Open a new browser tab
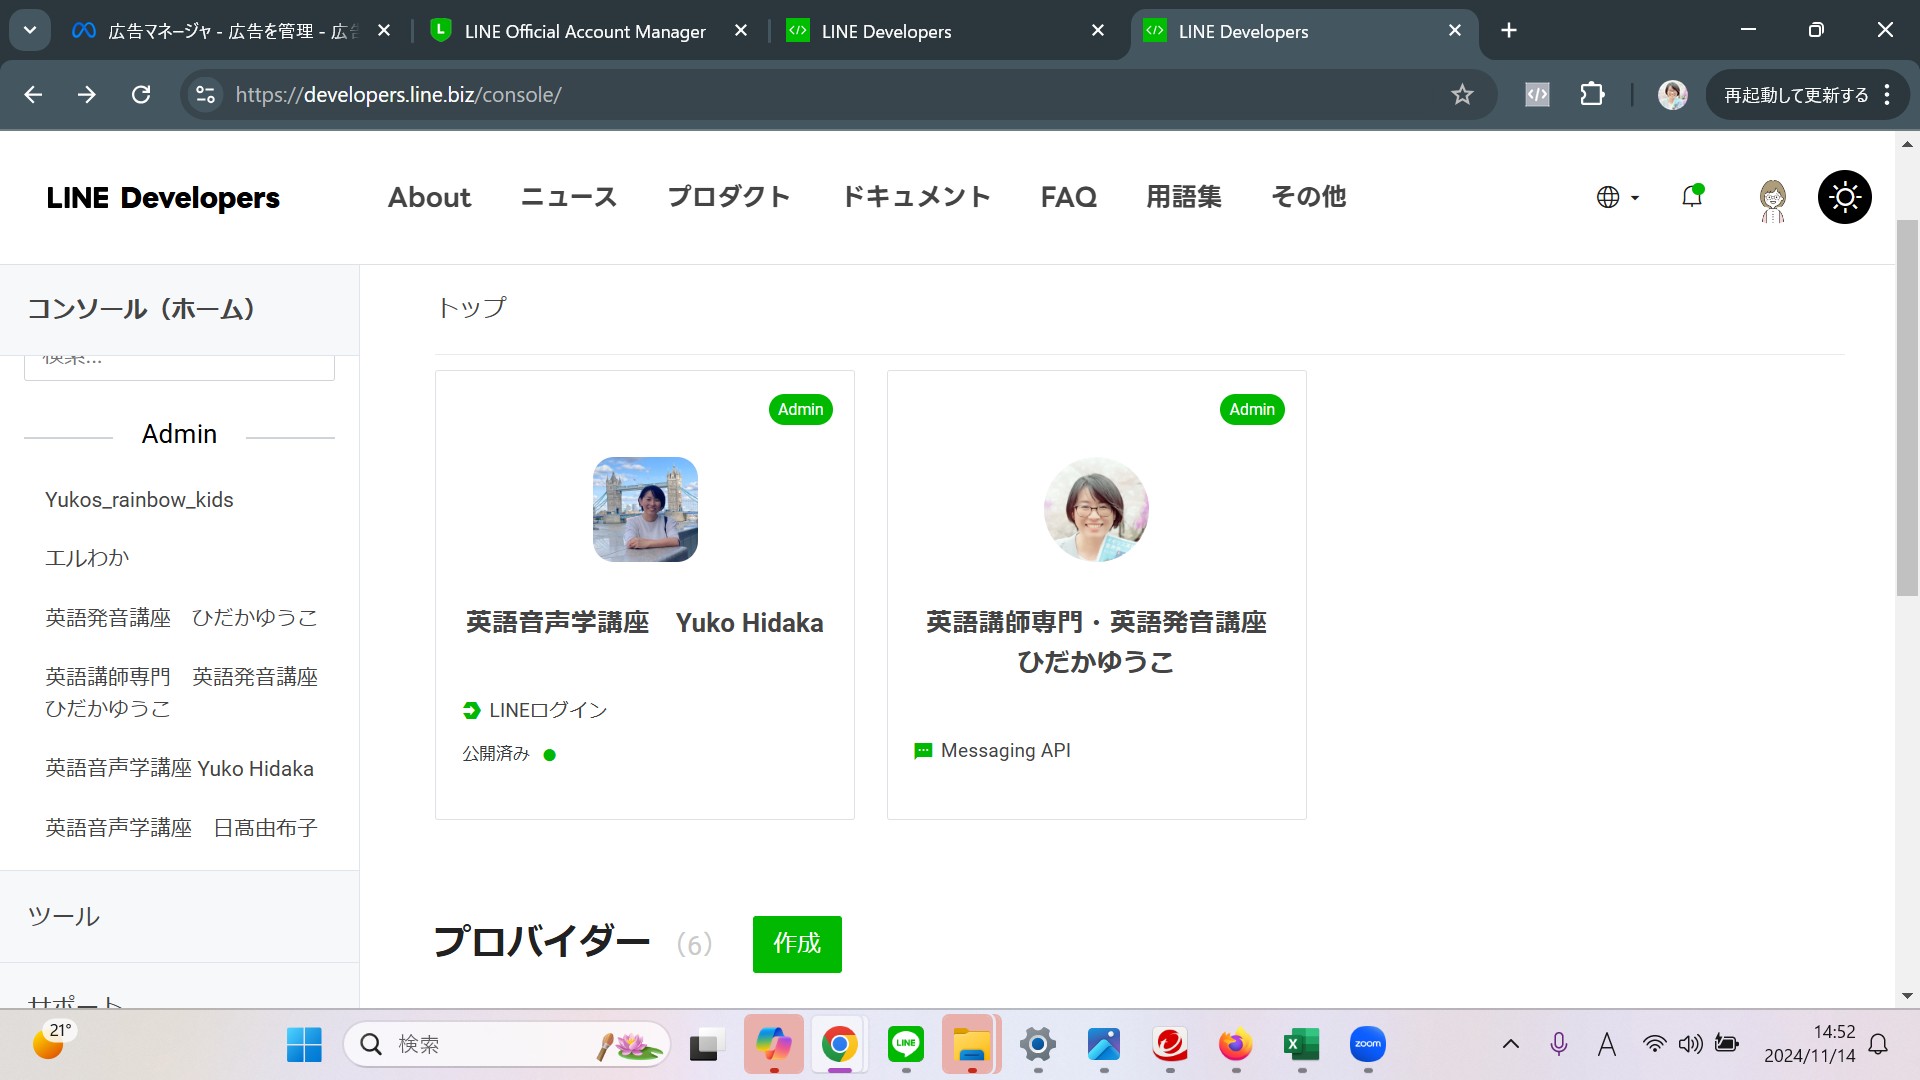This screenshot has width=1920, height=1080. [x=1509, y=30]
